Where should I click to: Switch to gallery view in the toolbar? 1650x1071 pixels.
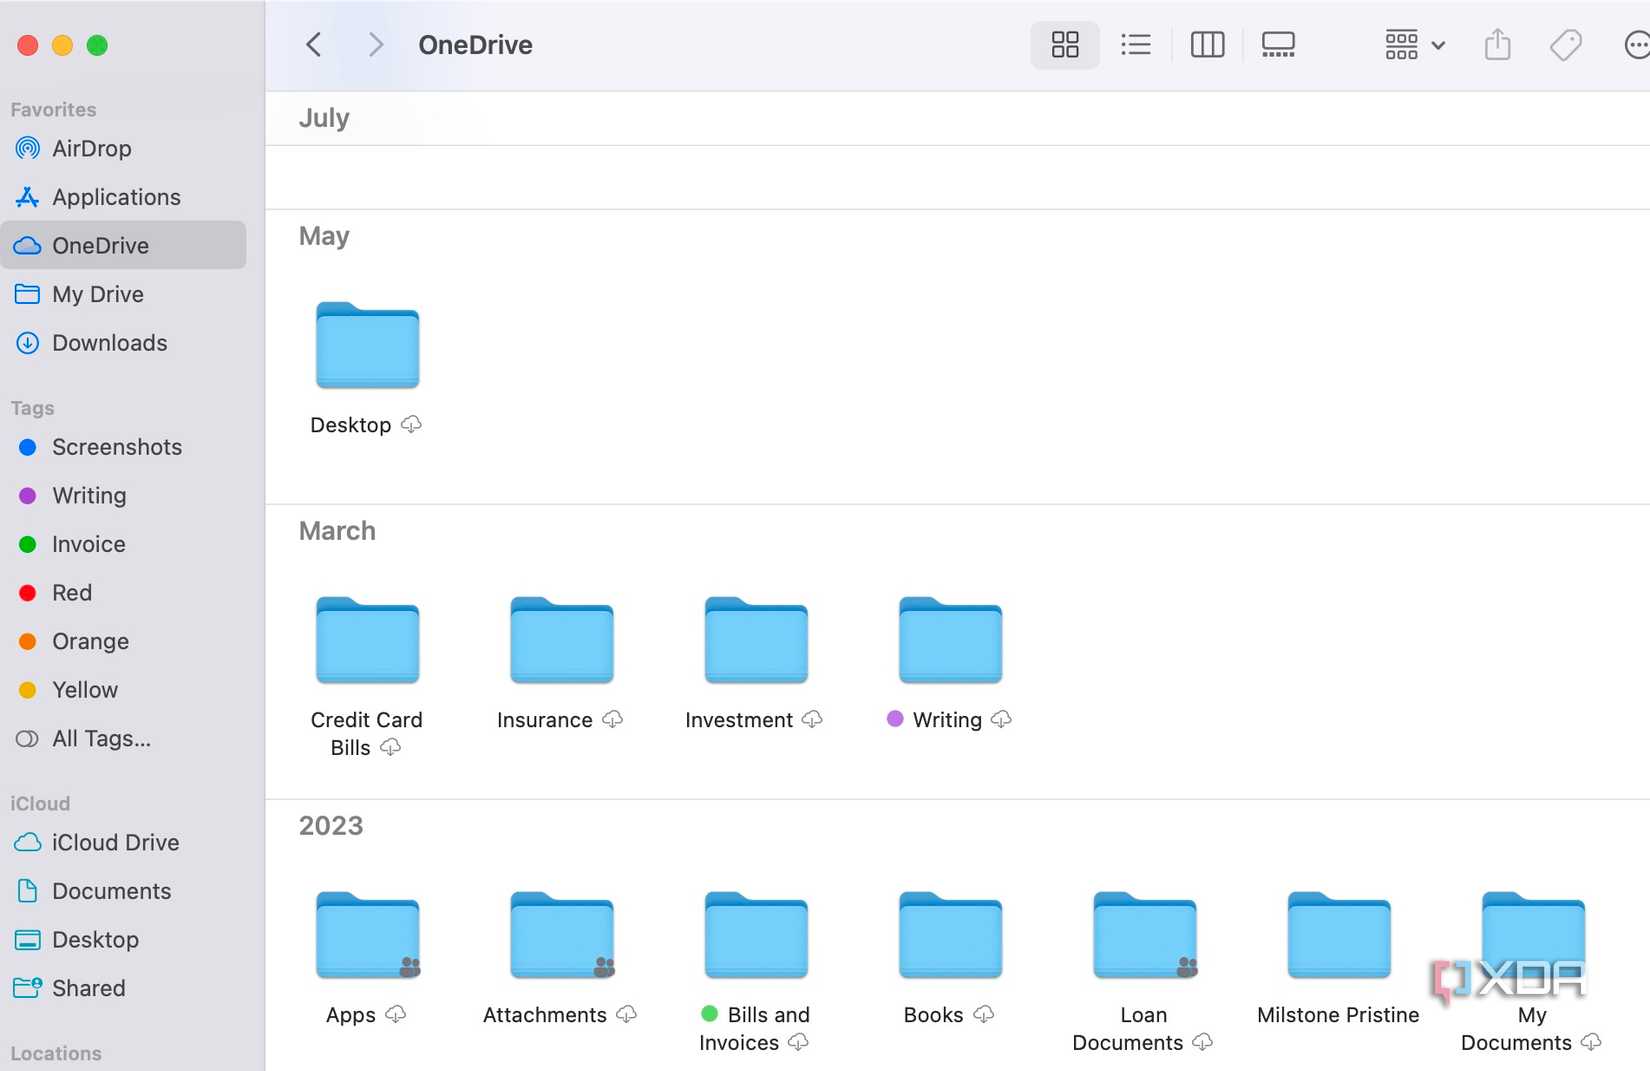tap(1278, 44)
